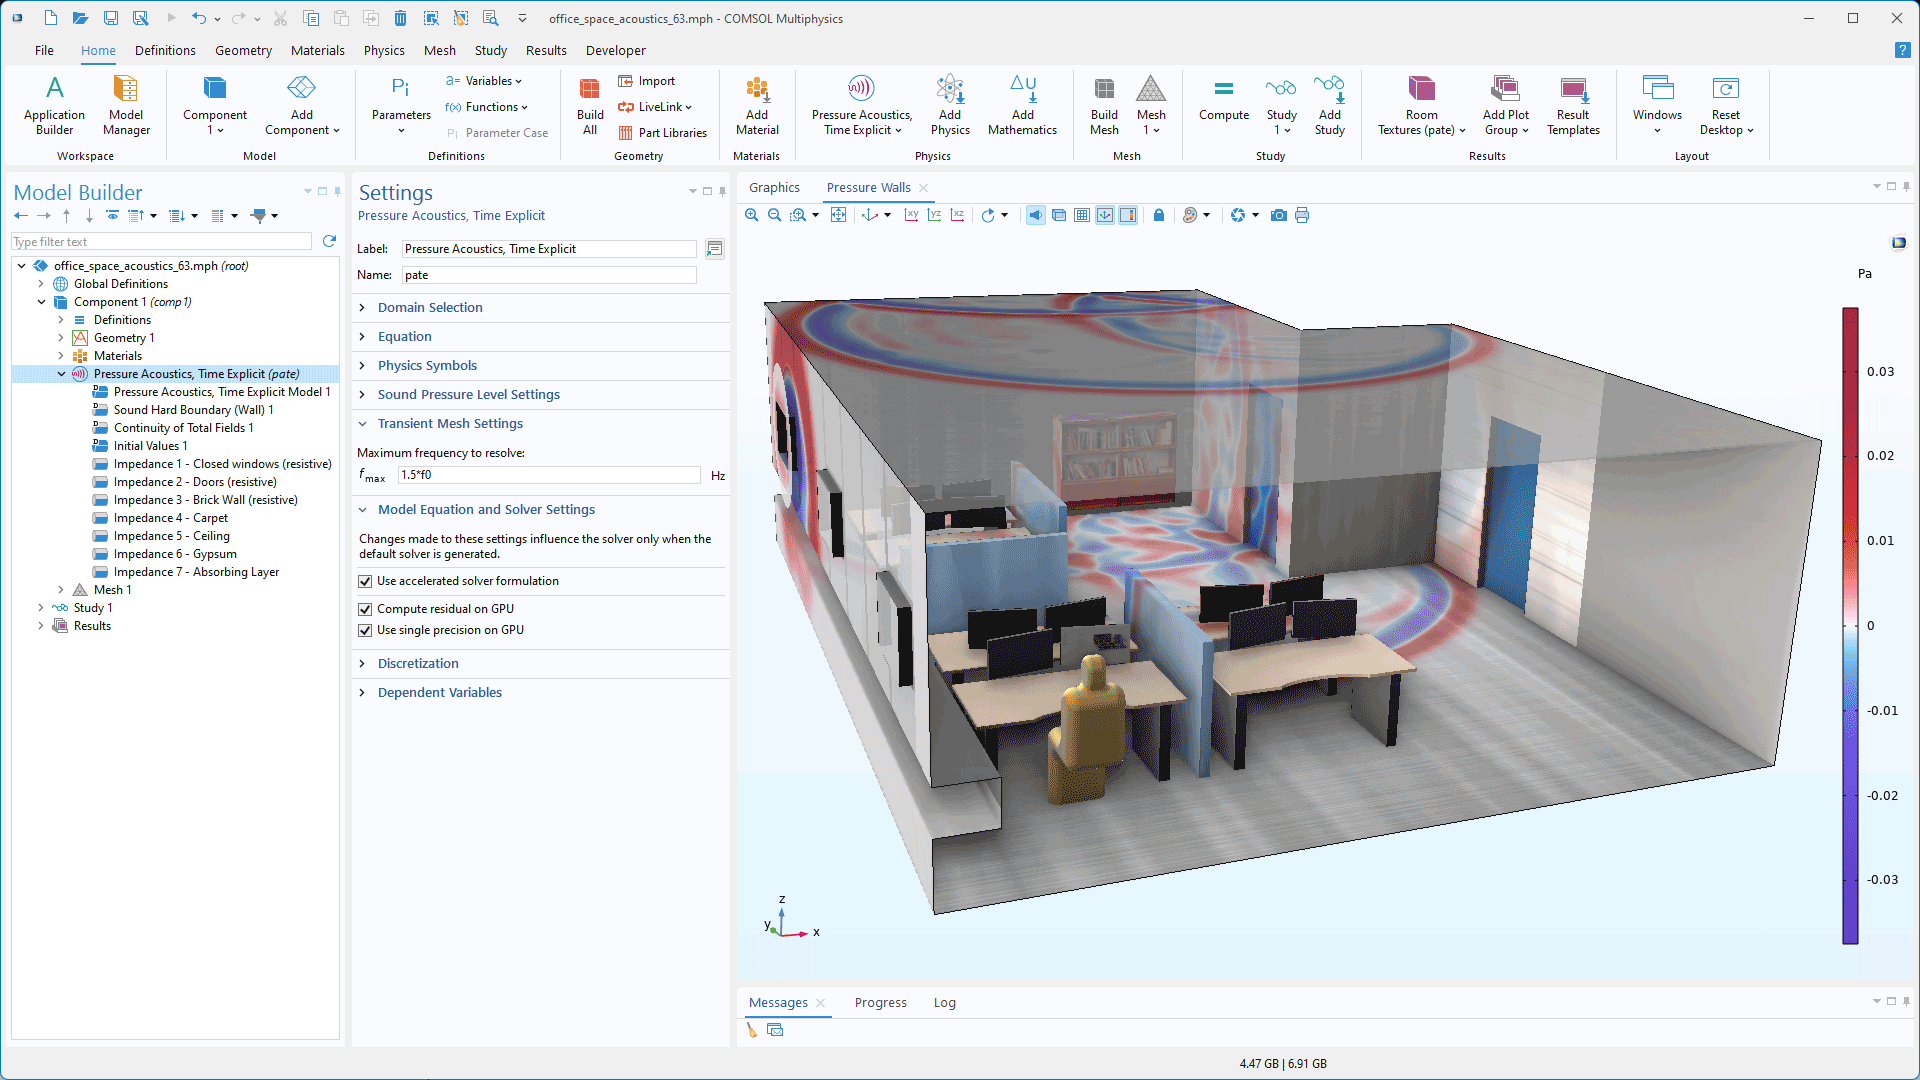Open help question mark icon
Image resolution: width=1920 pixels, height=1080 pixels.
(x=1902, y=50)
